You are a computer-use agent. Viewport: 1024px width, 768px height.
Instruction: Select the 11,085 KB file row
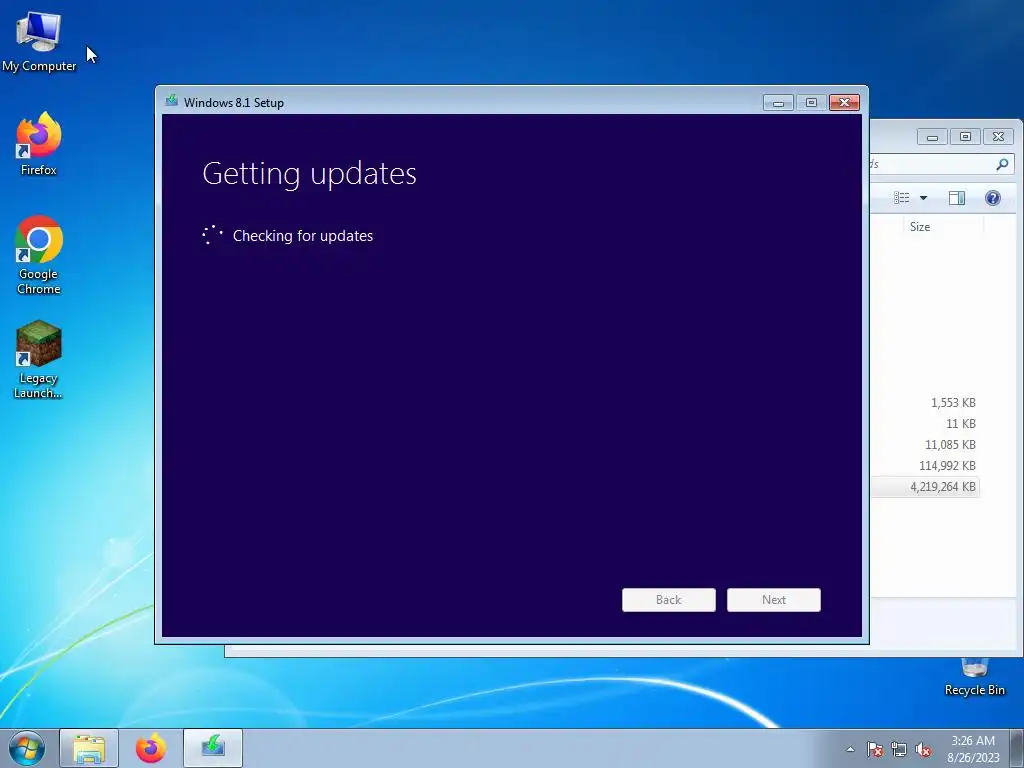tap(925, 445)
